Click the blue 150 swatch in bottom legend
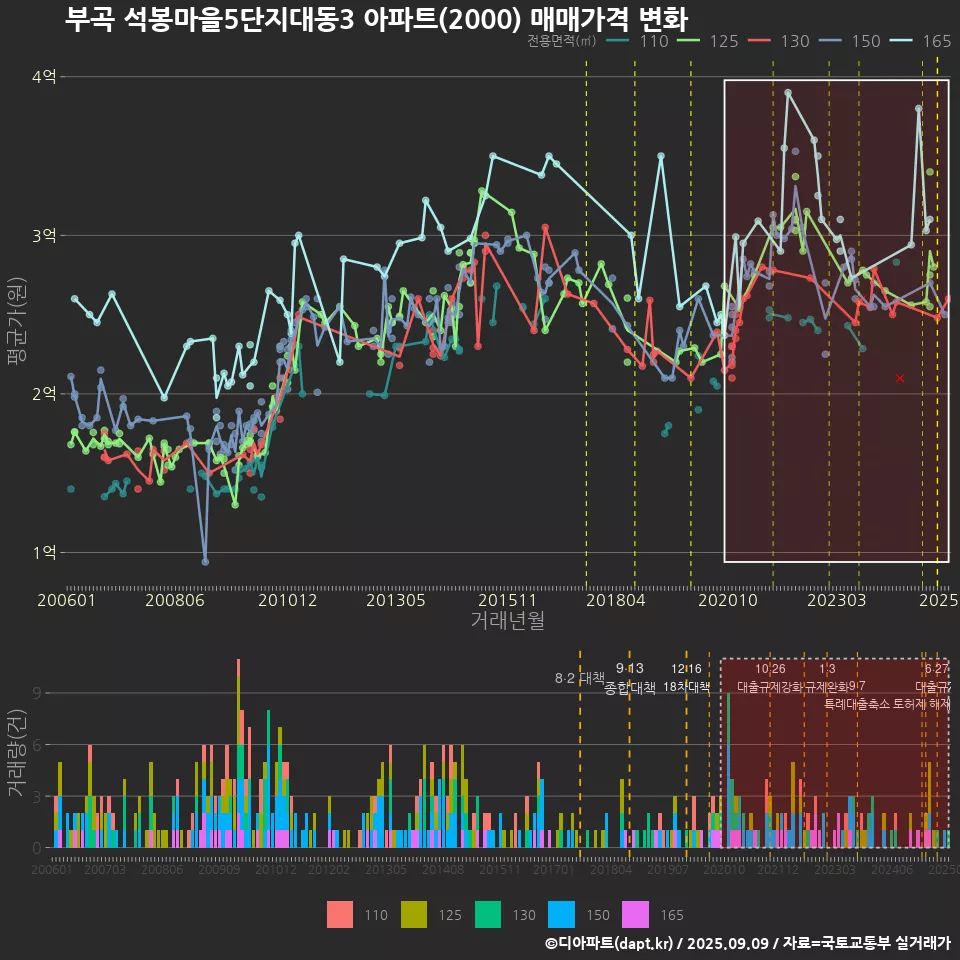The height and width of the screenshot is (960, 960). 561,915
